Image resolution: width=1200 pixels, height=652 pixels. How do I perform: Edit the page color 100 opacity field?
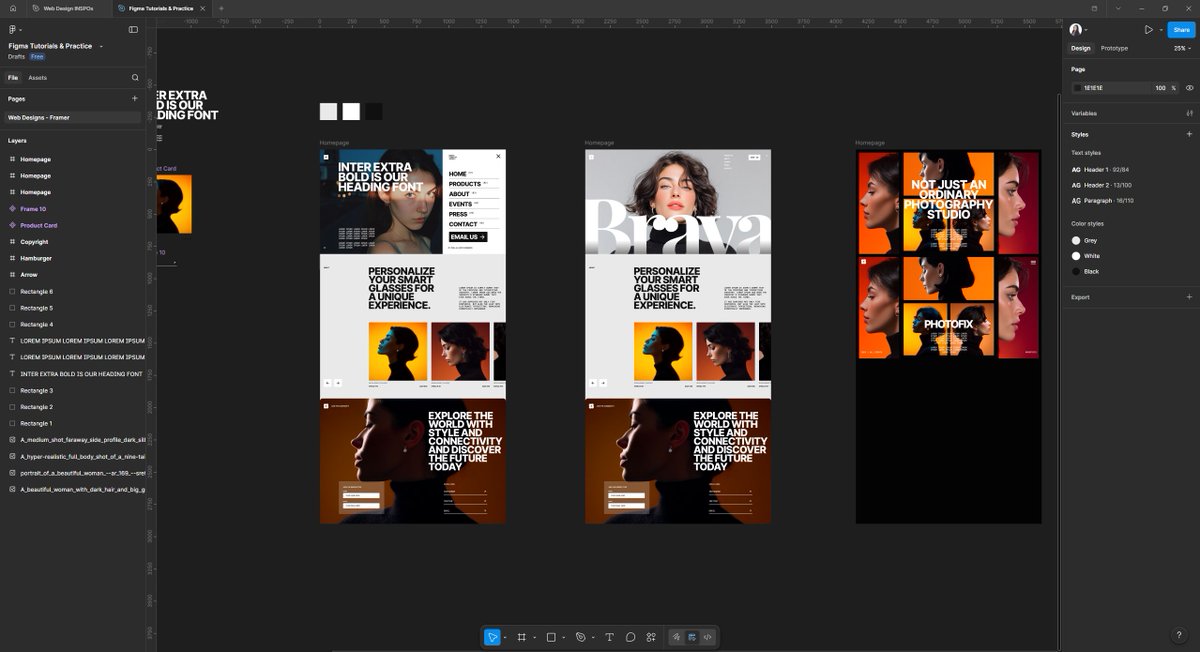point(1160,88)
